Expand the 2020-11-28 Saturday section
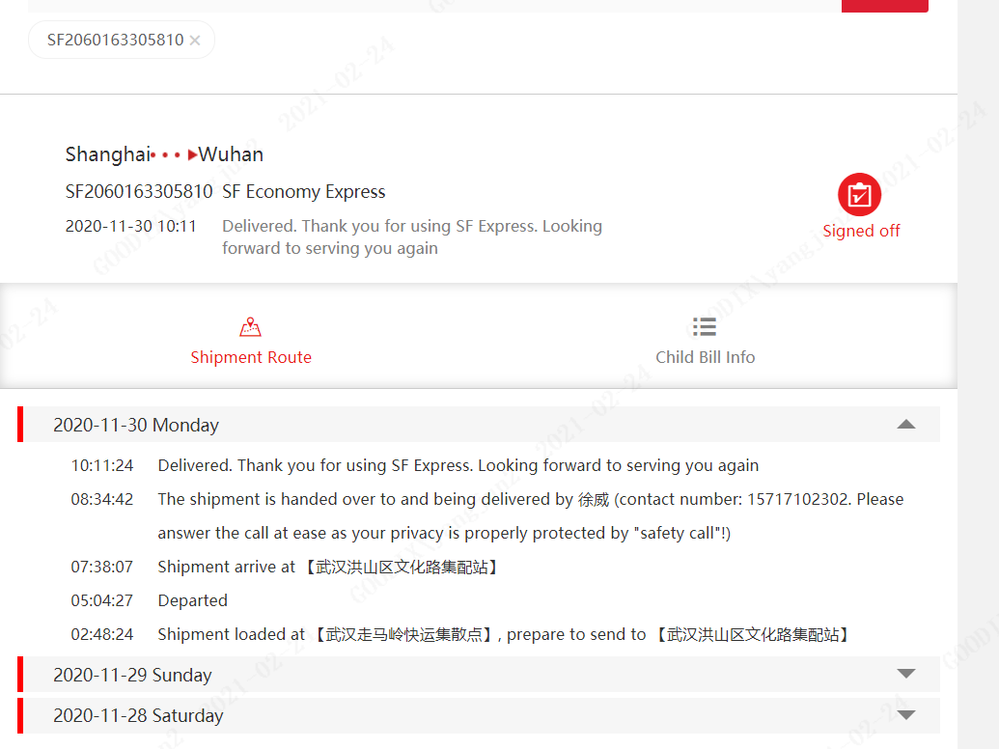999x749 pixels. click(x=906, y=715)
